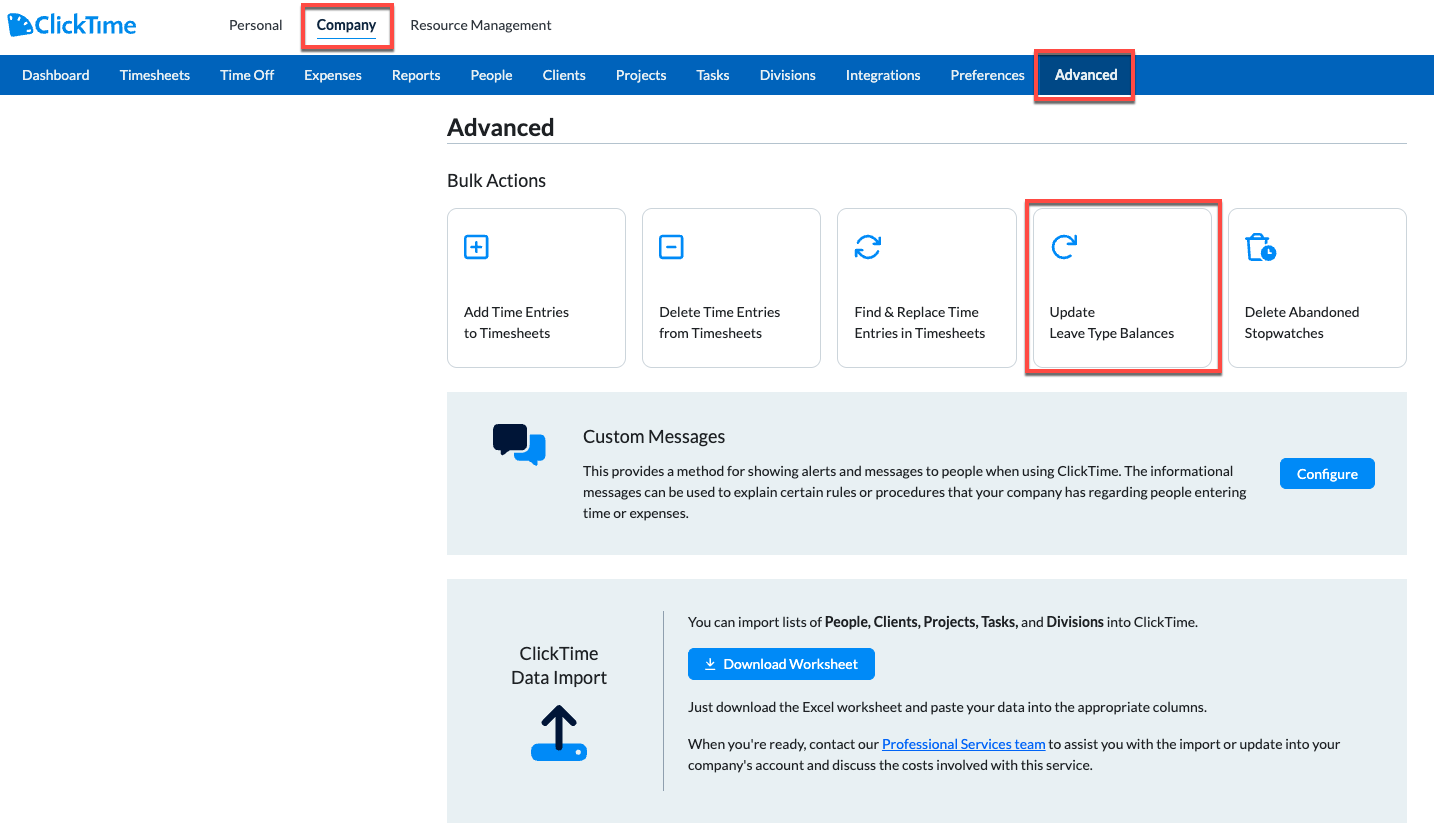The image size is (1434, 840).
Task: Open the Reports menu
Action: [416, 75]
